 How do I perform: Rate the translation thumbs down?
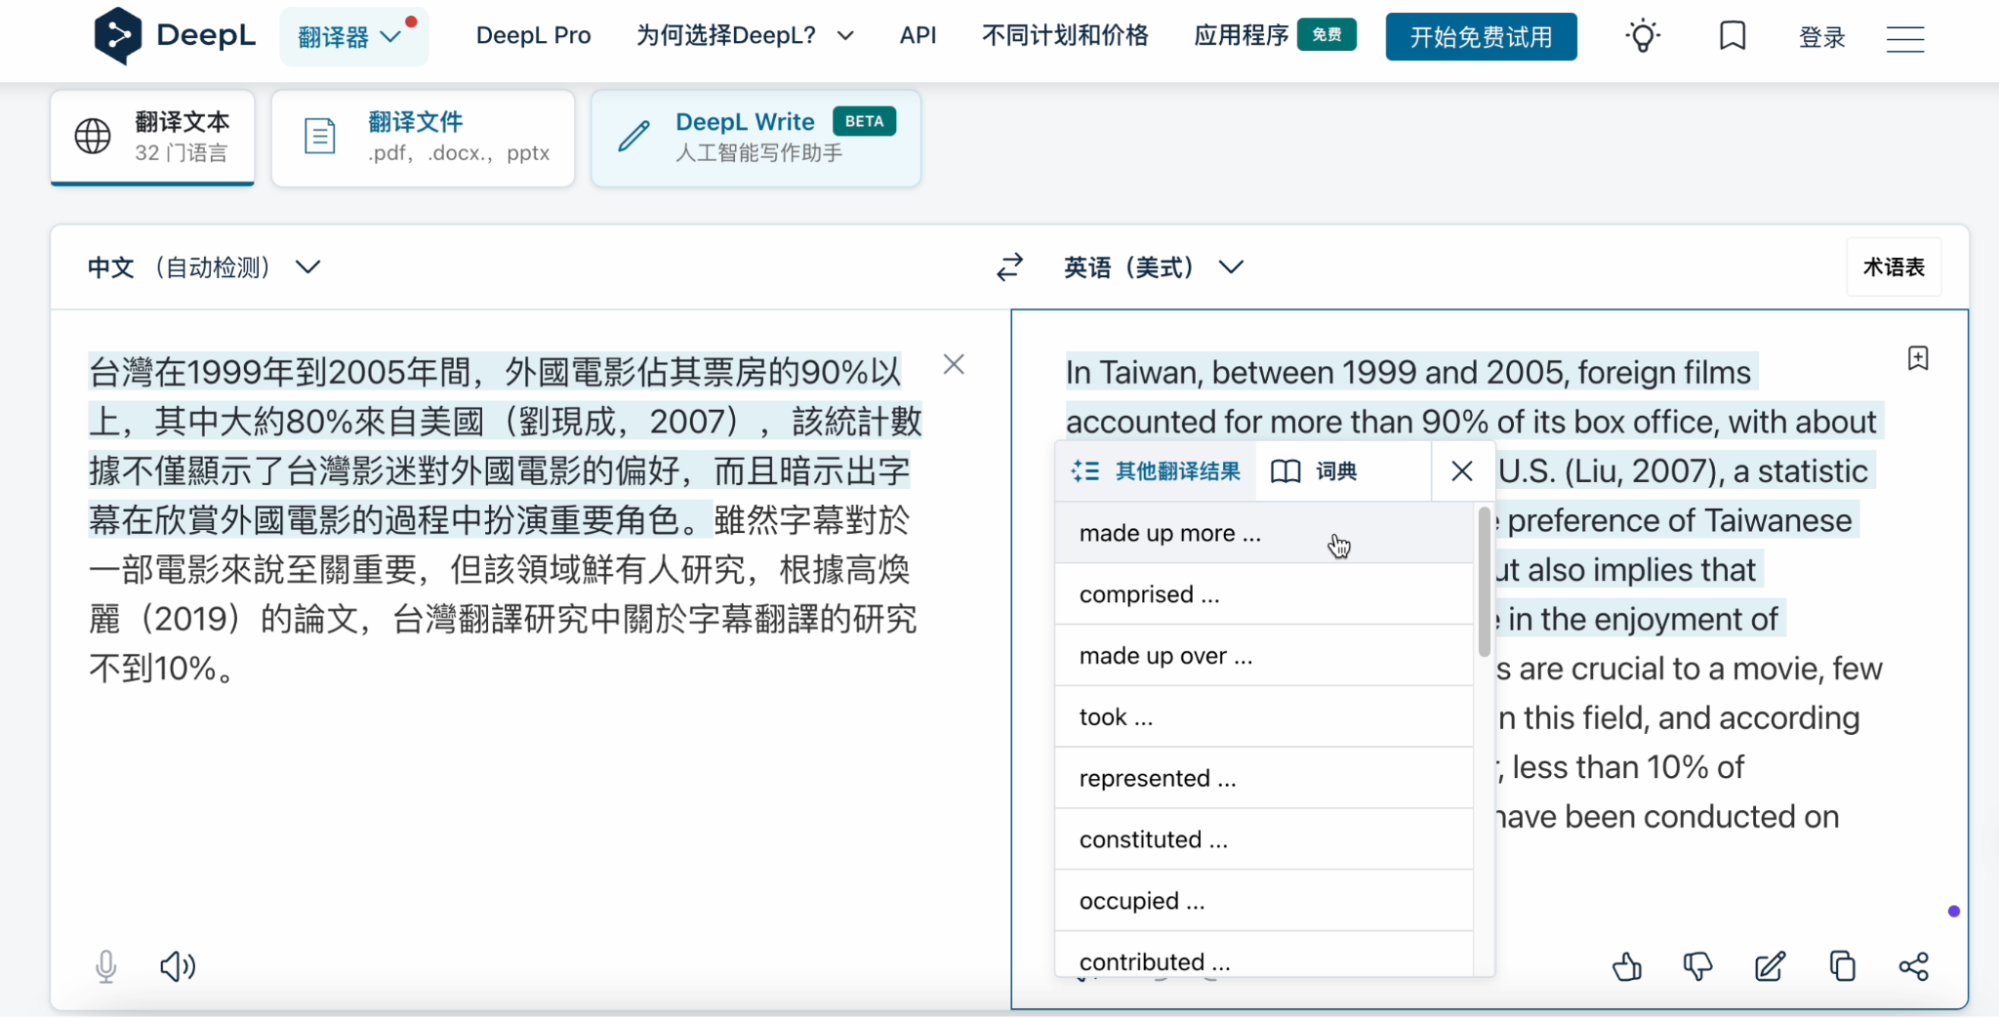[x=1698, y=967]
